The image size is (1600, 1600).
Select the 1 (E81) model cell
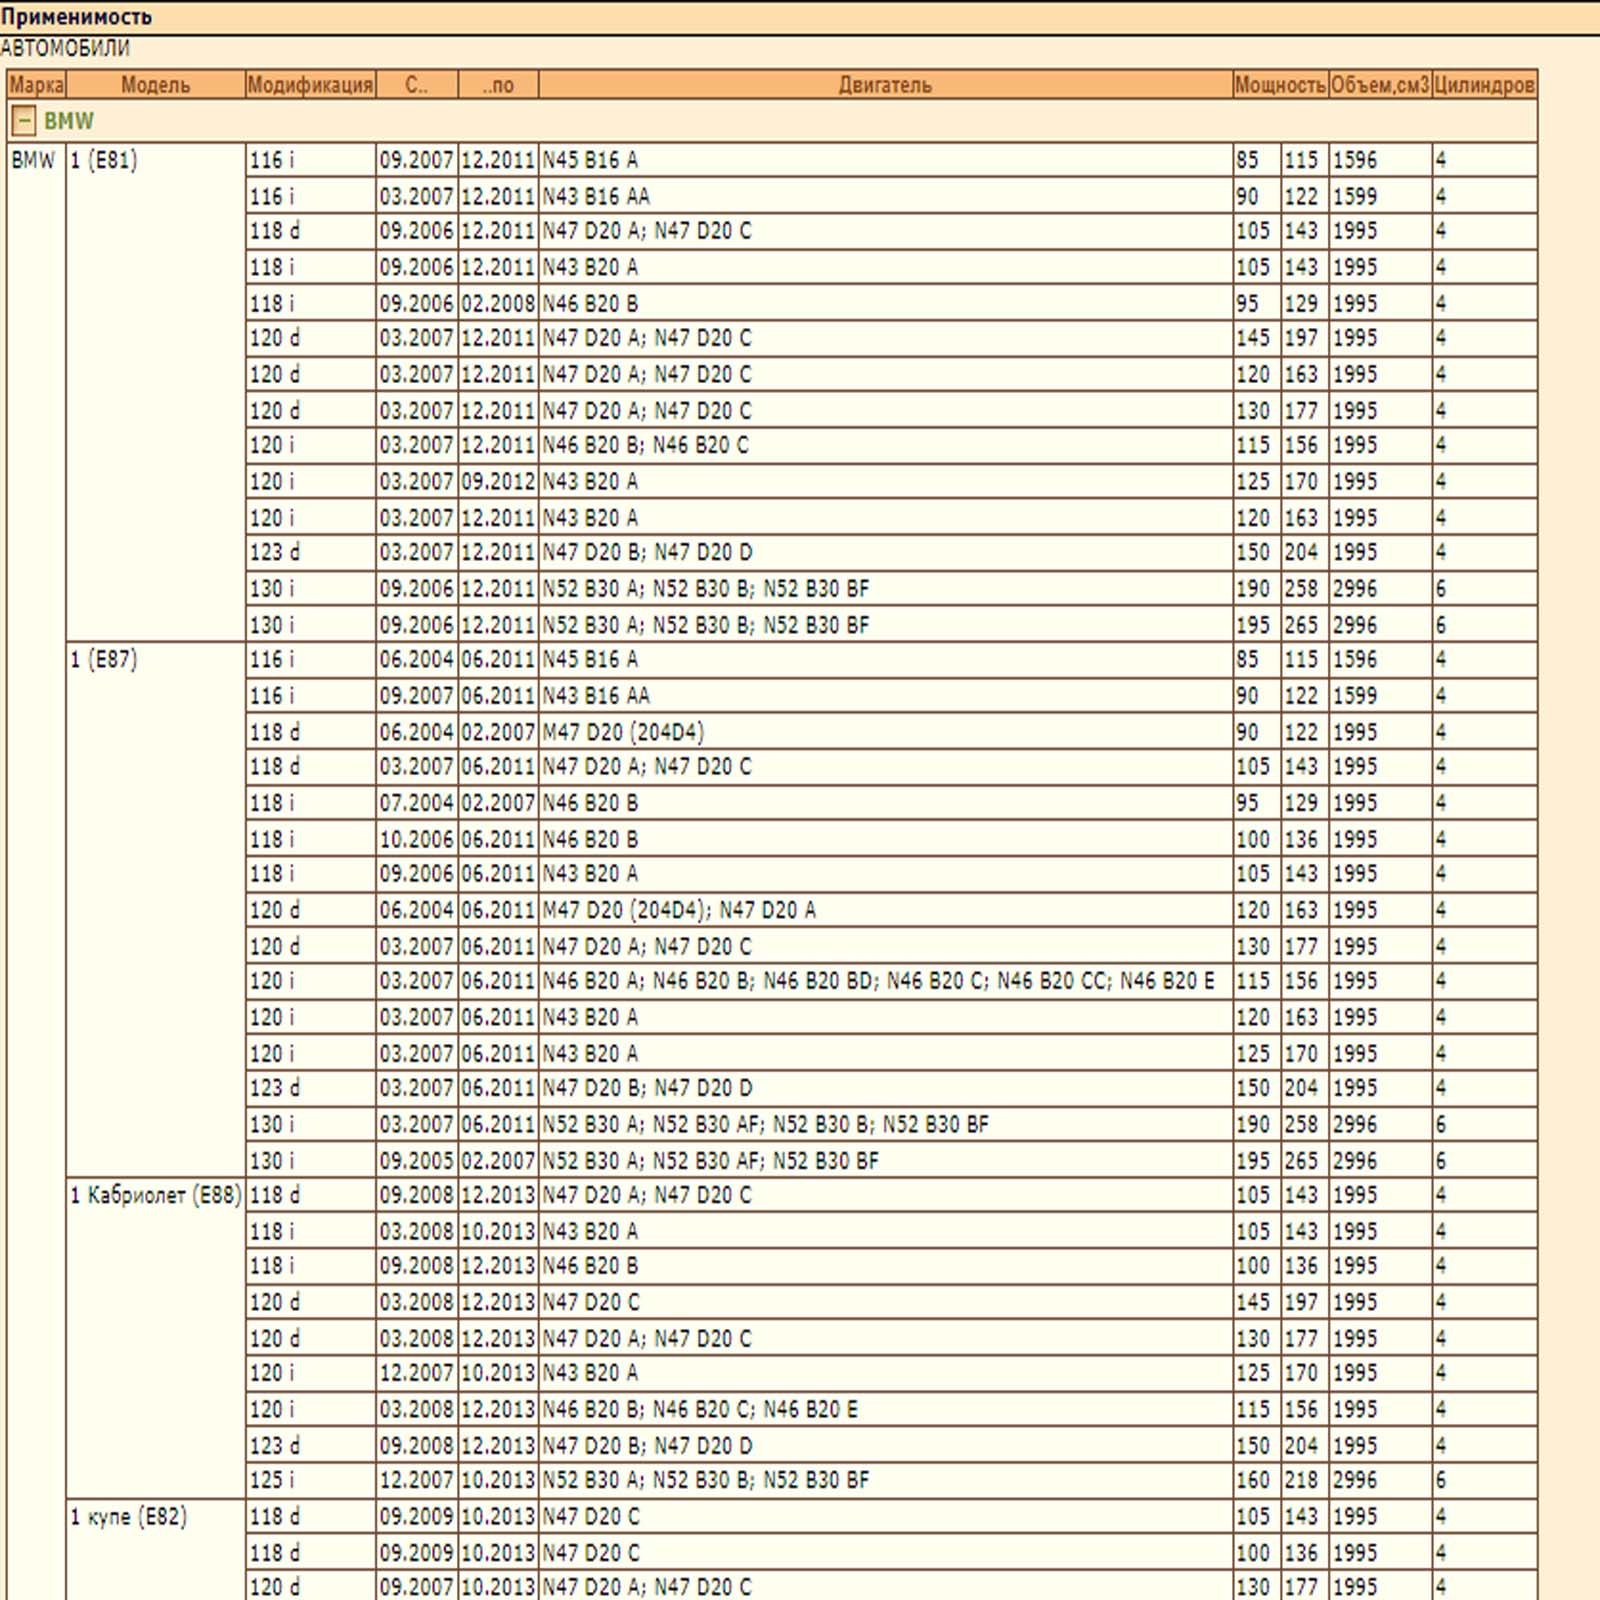pyautogui.click(x=104, y=160)
